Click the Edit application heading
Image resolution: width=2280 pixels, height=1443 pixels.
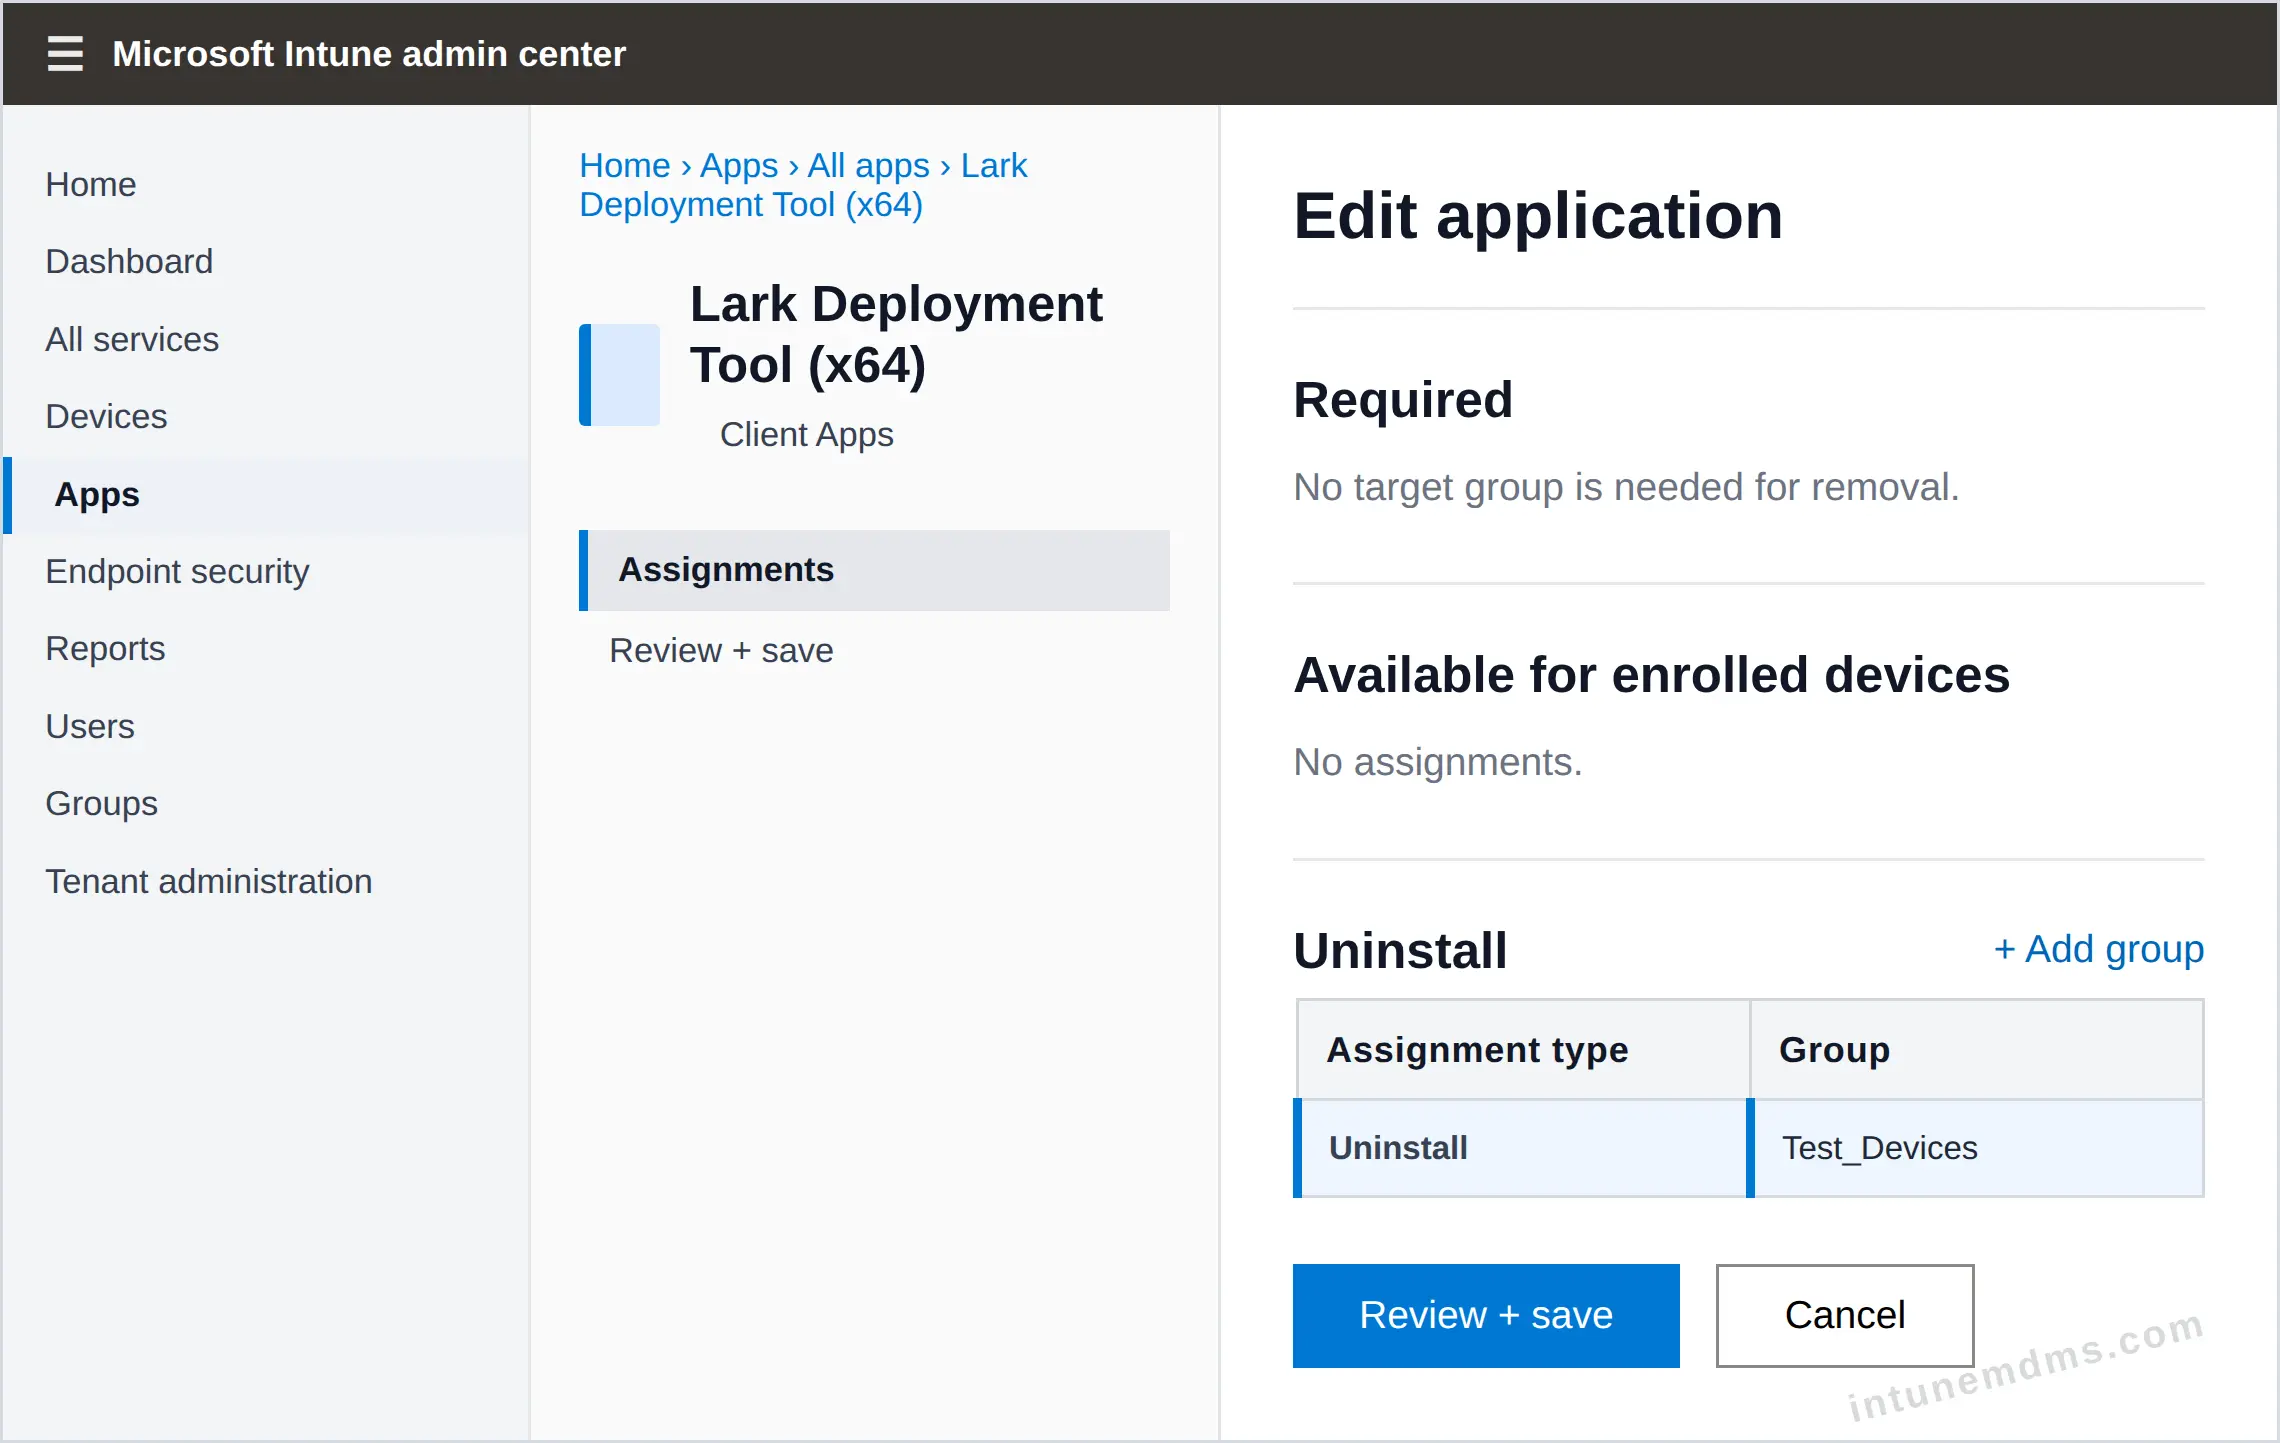point(1538,216)
